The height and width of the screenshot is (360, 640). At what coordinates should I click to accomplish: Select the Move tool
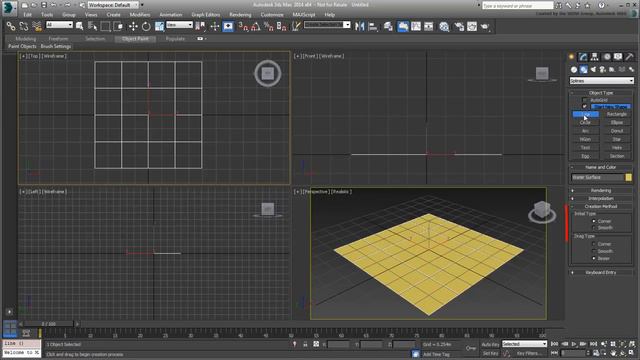point(133,27)
